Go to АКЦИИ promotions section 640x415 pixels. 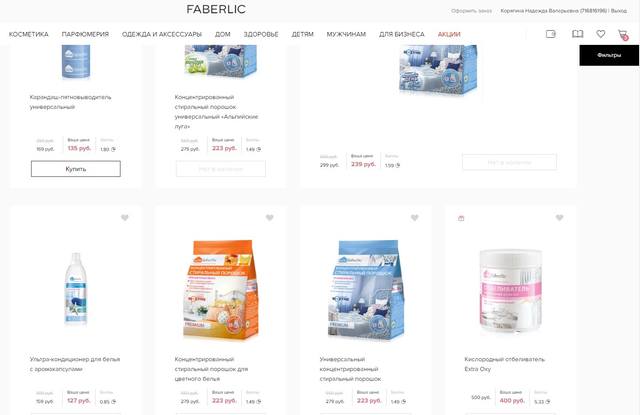(449, 34)
